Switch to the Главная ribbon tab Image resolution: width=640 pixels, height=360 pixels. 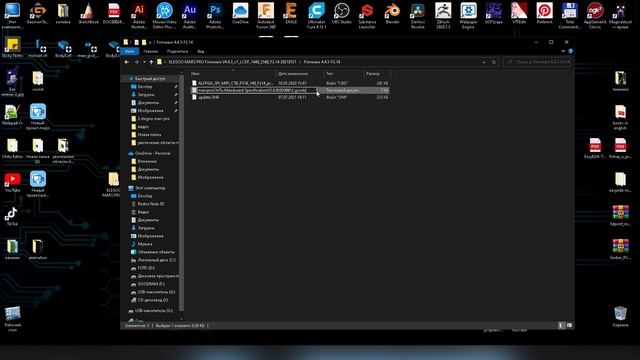coord(151,51)
